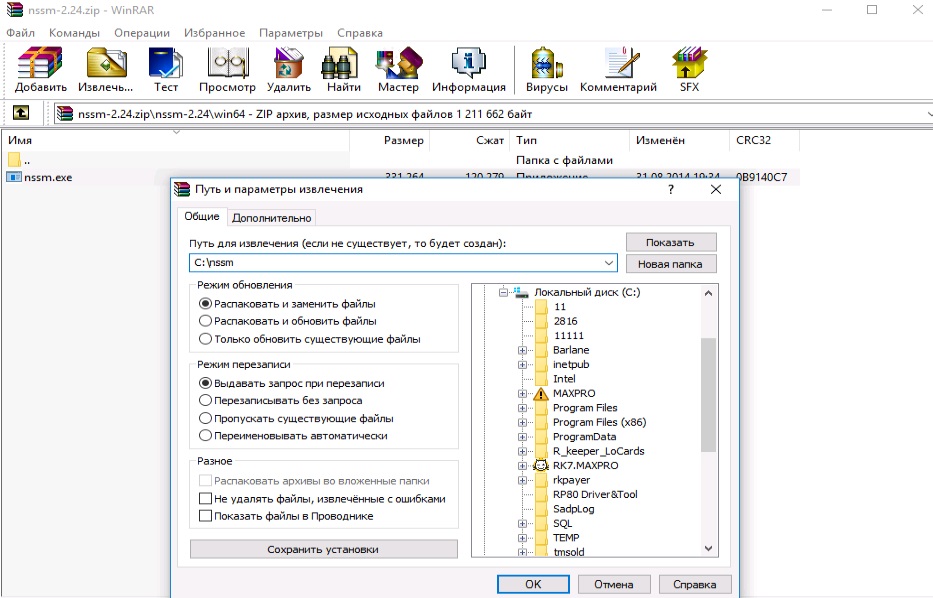Open the extraction path dropdown arrow
The image size is (933, 598).
(609, 262)
